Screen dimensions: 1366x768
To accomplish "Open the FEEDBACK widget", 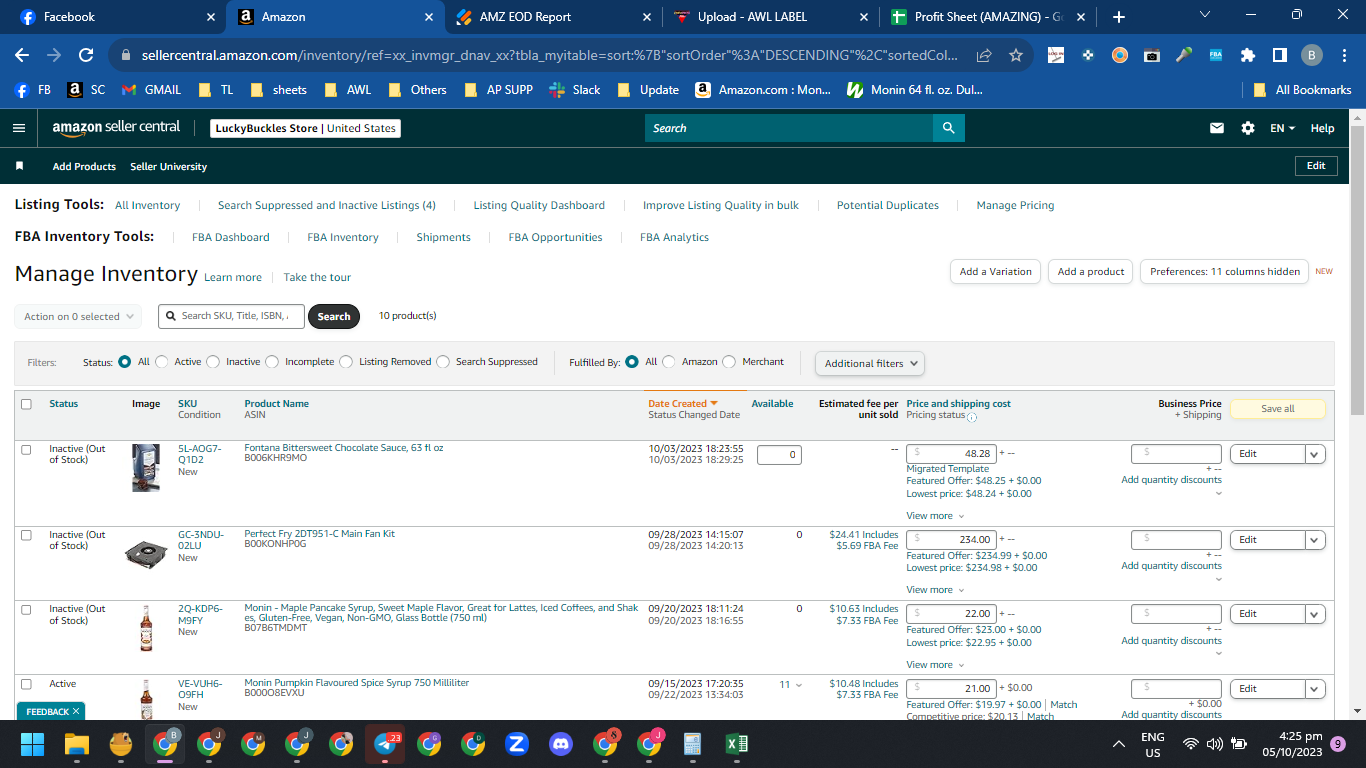I will pyautogui.click(x=51, y=711).
